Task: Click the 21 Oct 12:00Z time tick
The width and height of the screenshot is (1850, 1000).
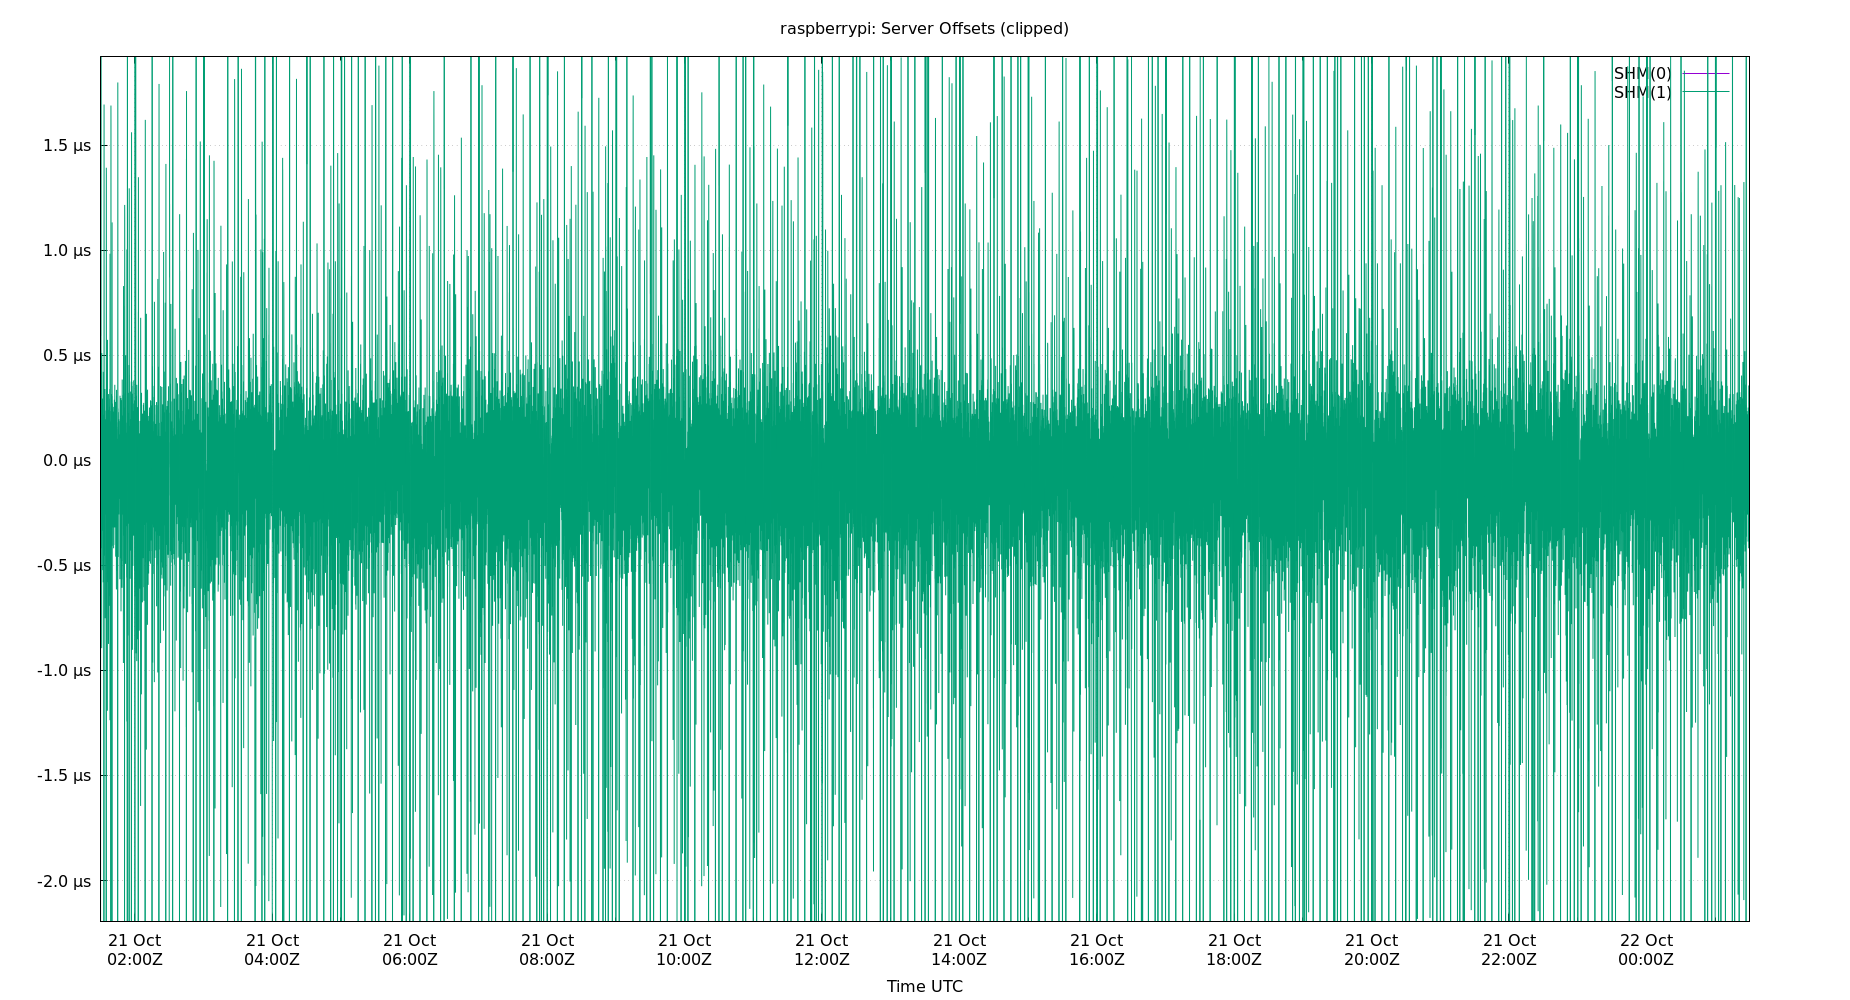Action: 822,950
